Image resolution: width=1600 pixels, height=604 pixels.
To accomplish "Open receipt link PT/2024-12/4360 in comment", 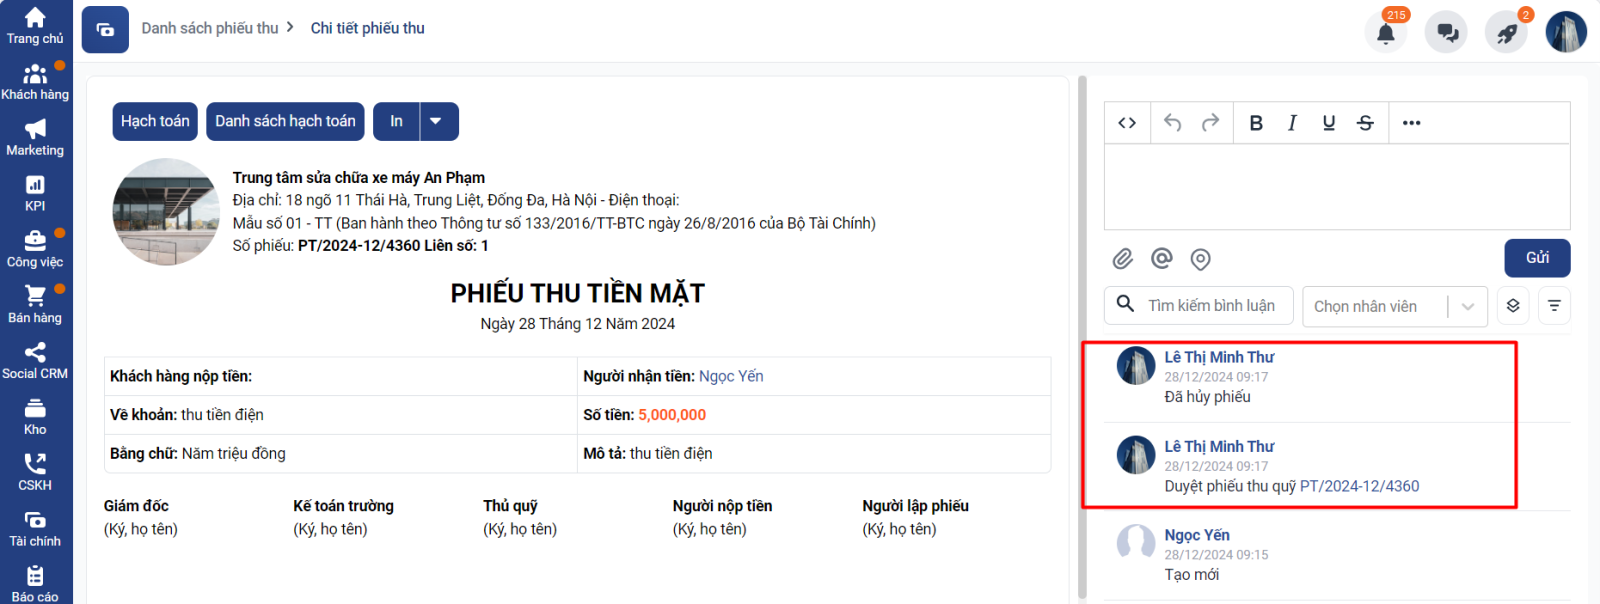I will click(x=1359, y=486).
